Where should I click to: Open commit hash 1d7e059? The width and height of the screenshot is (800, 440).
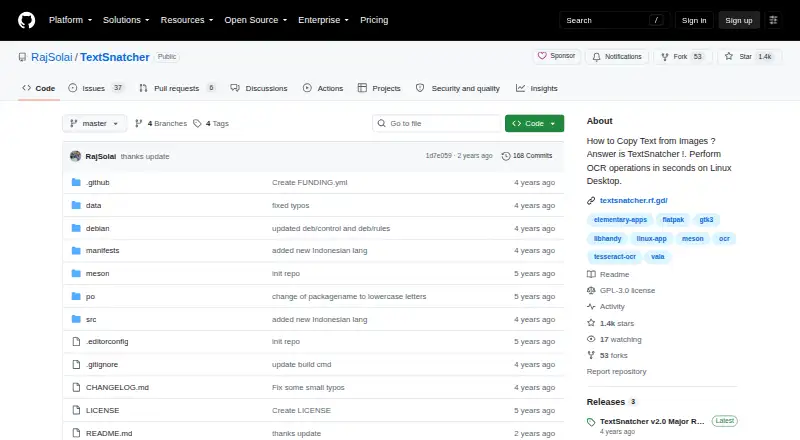438,156
